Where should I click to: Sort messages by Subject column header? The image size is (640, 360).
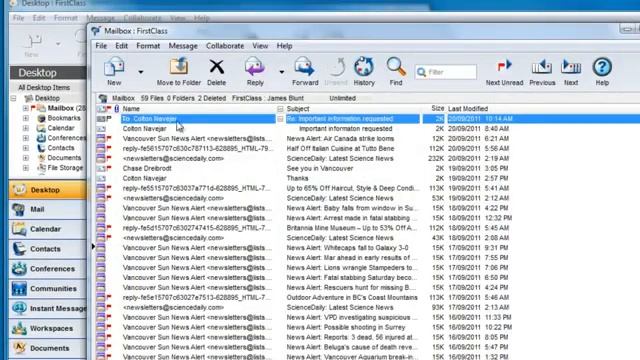298,109
